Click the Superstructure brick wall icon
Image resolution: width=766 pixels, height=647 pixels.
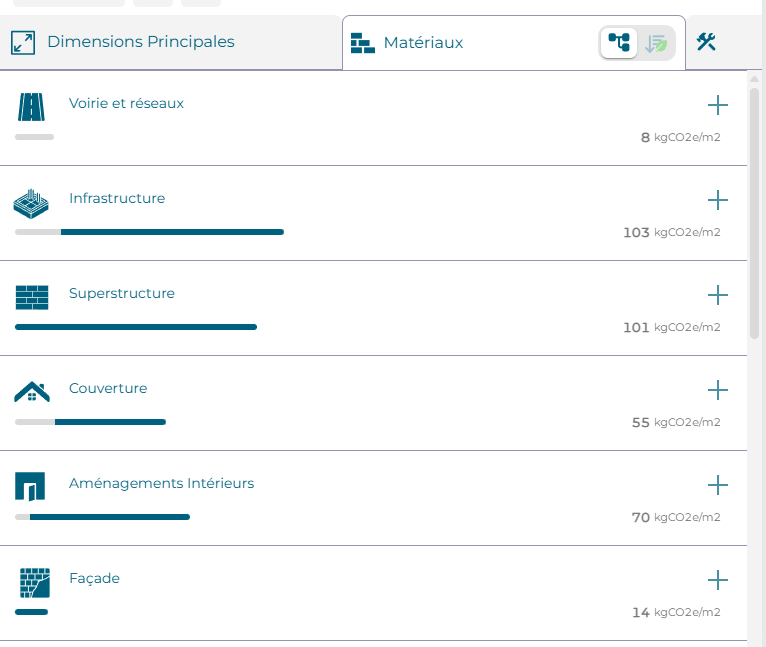click(x=31, y=297)
